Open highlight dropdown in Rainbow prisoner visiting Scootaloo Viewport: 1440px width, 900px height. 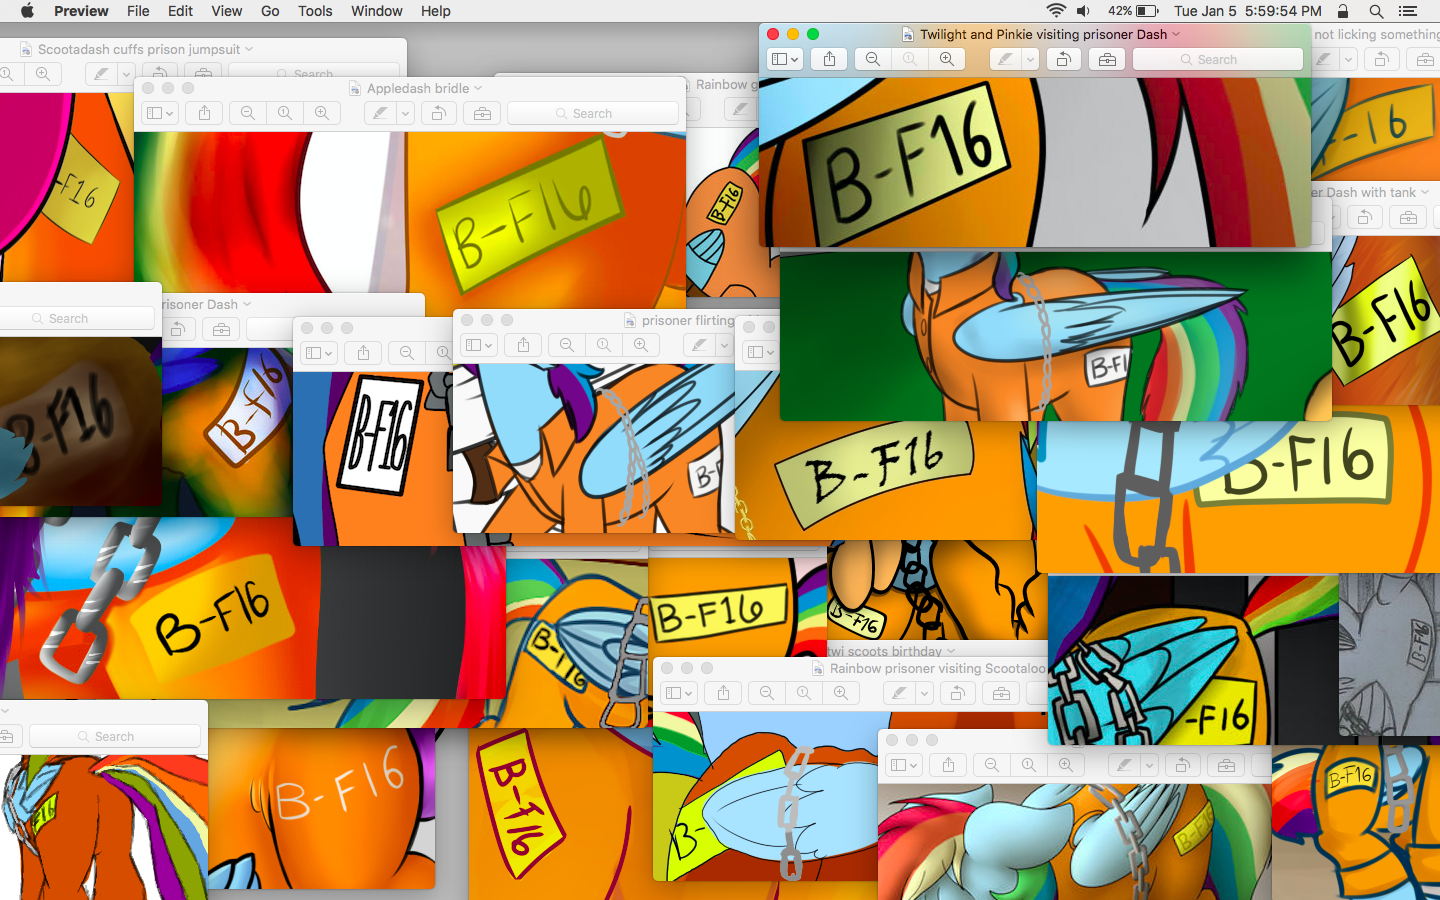click(x=924, y=693)
